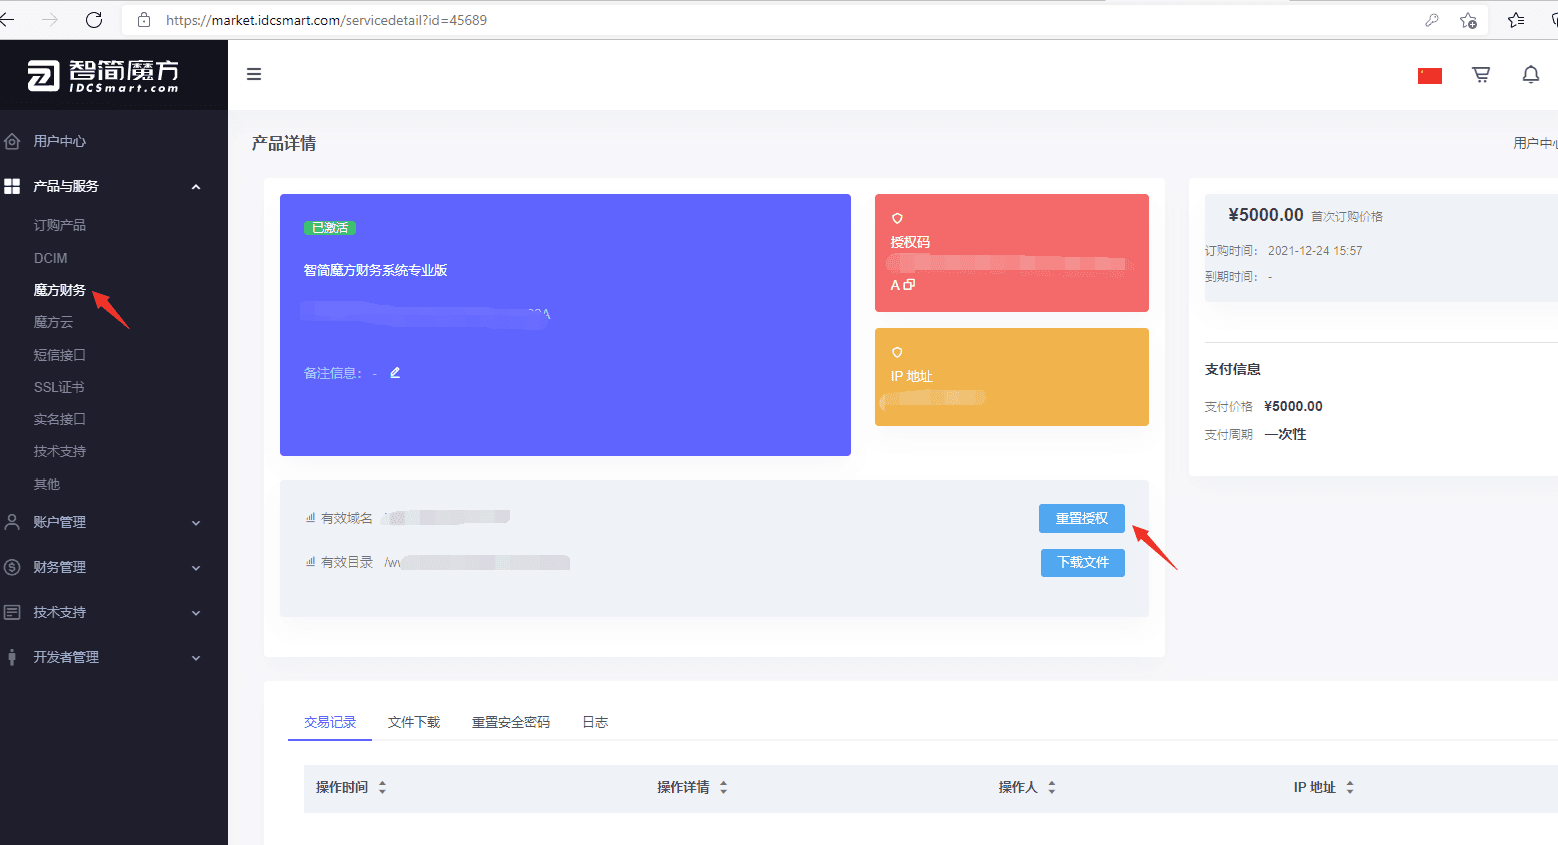Click the 一次性 payment cycle value
The height and width of the screenshot is (845, 1558).
pos(1285,434)
